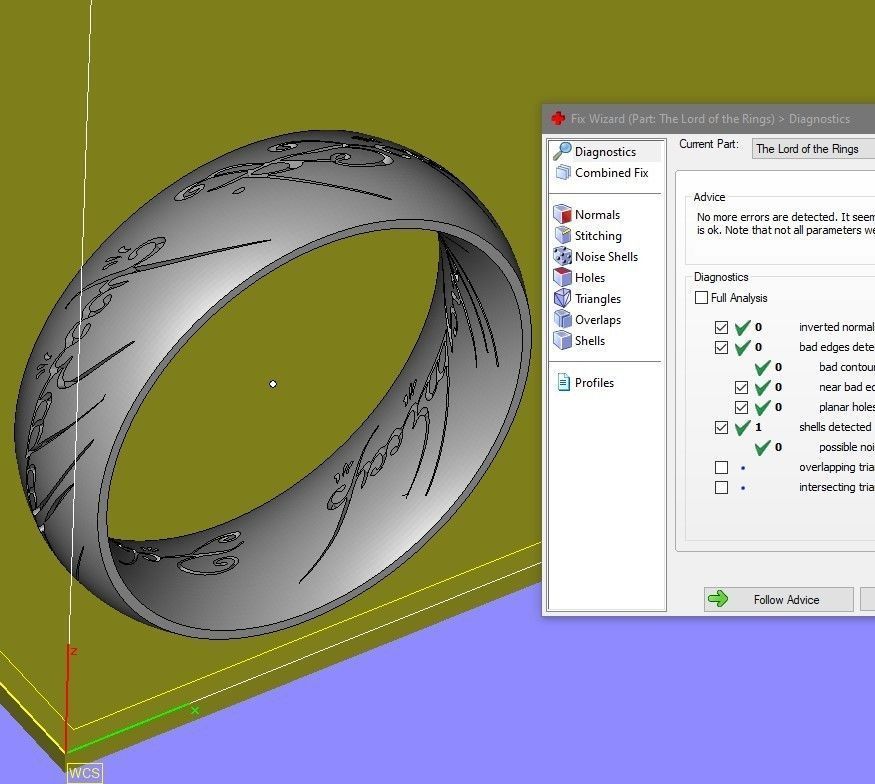Uncheck the bad edges detected checkbox
Image resolution: width=875 pixels, height=784 pixels.
click(721, 347)
